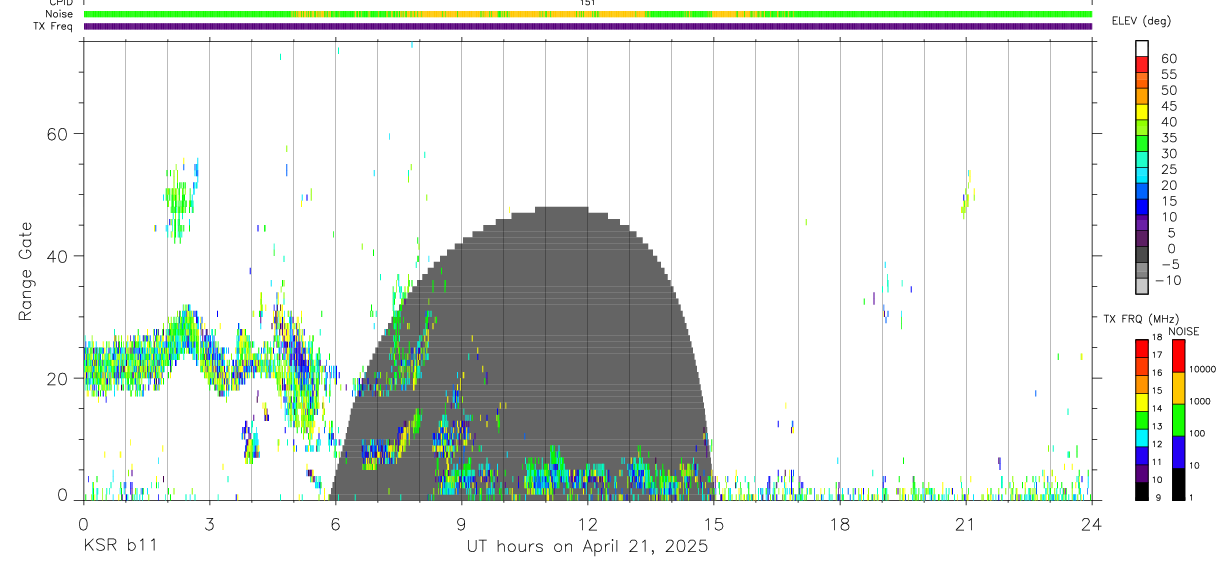Click the x-axis tick label '24'
This screenshot has width=1228, height=567.
click(1091, 523)
